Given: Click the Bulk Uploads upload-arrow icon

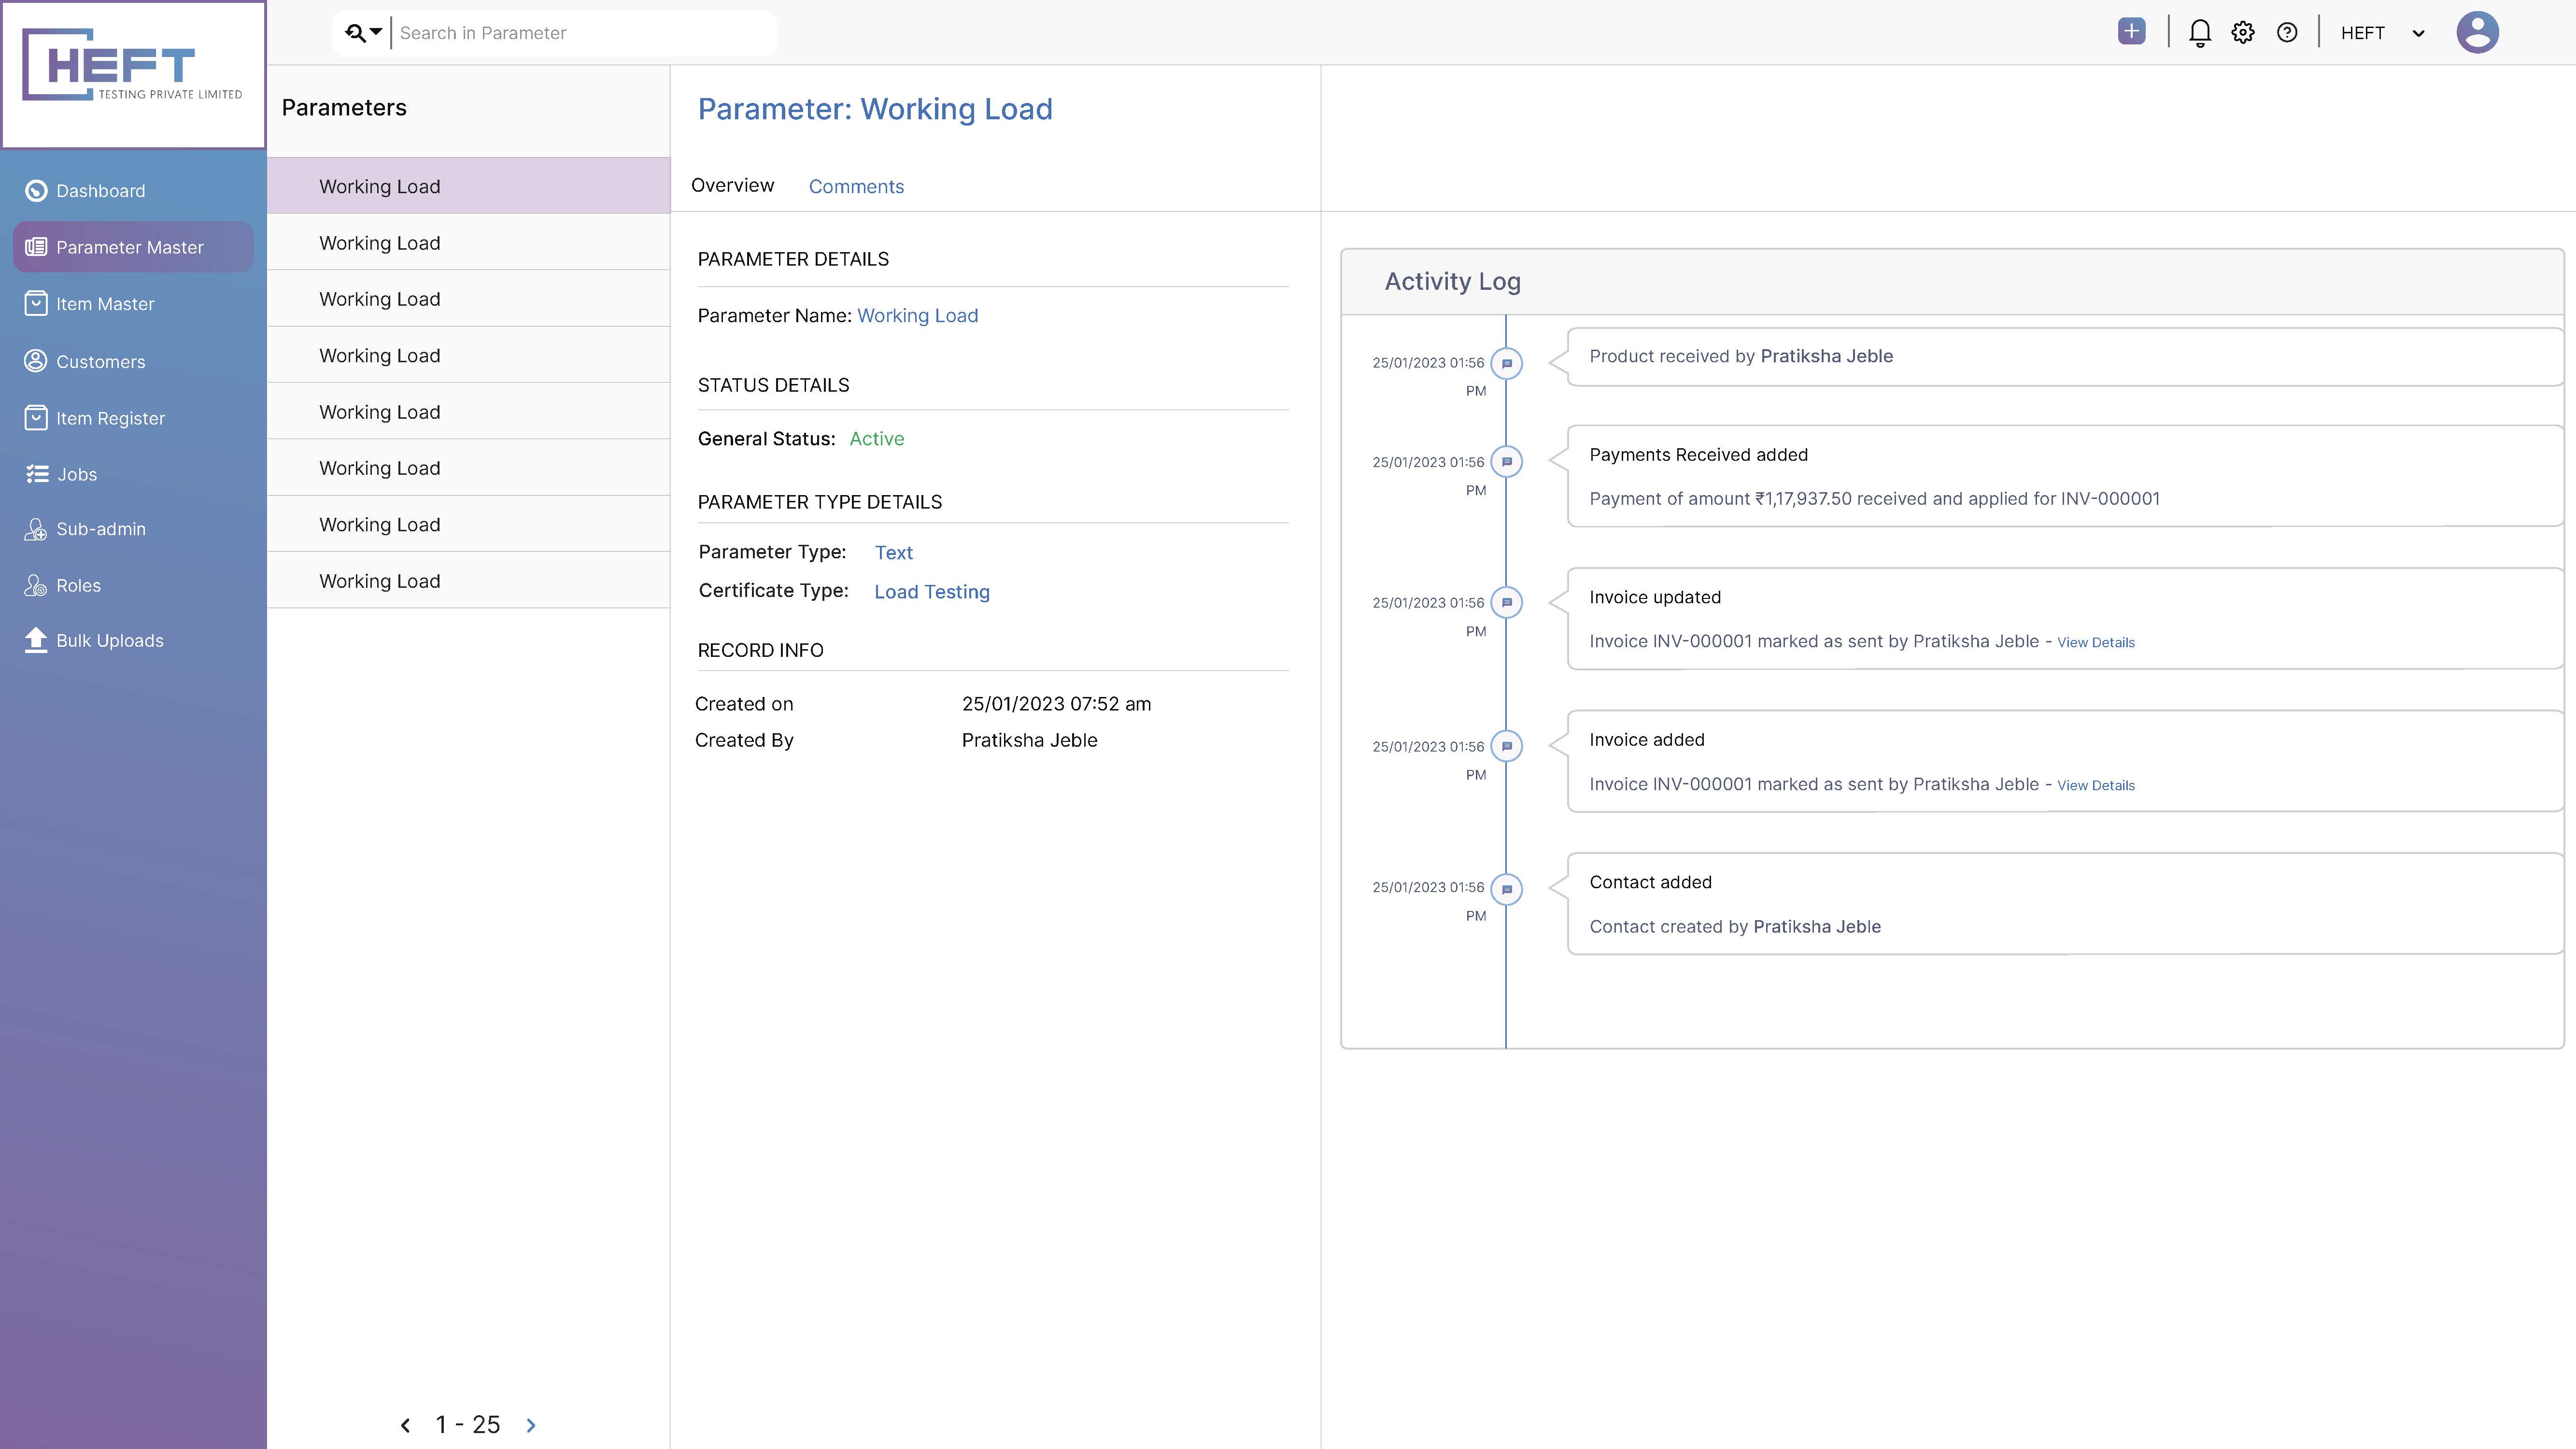Looking at the screenshot, I should (x=36, y=640).
